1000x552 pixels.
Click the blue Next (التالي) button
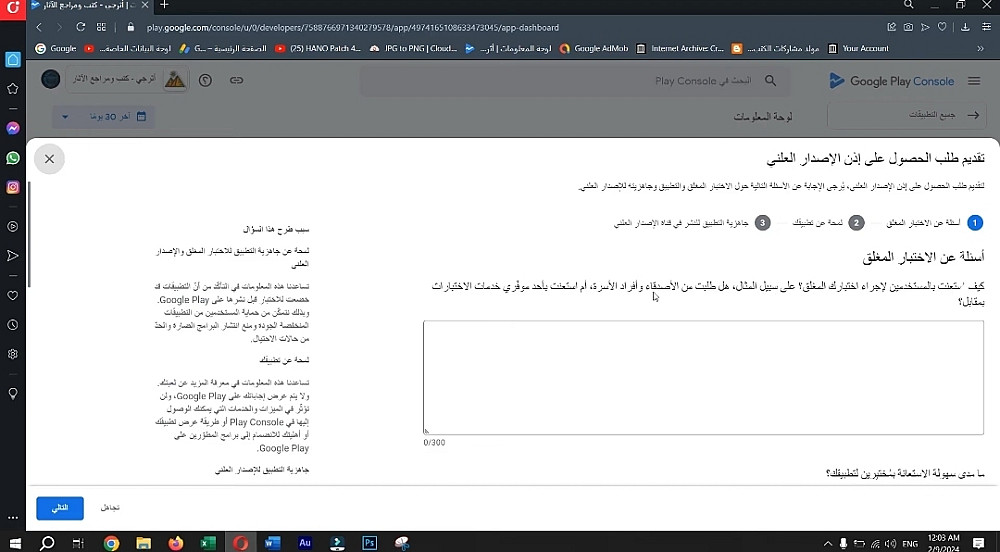pyautogui.click(x=60, y=508)
